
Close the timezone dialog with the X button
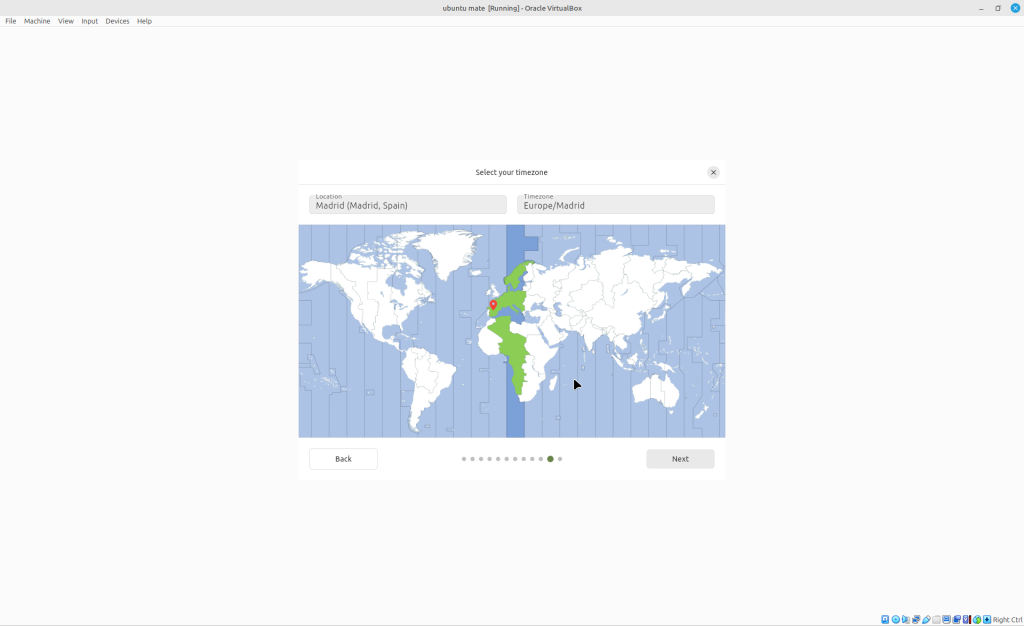713,172
